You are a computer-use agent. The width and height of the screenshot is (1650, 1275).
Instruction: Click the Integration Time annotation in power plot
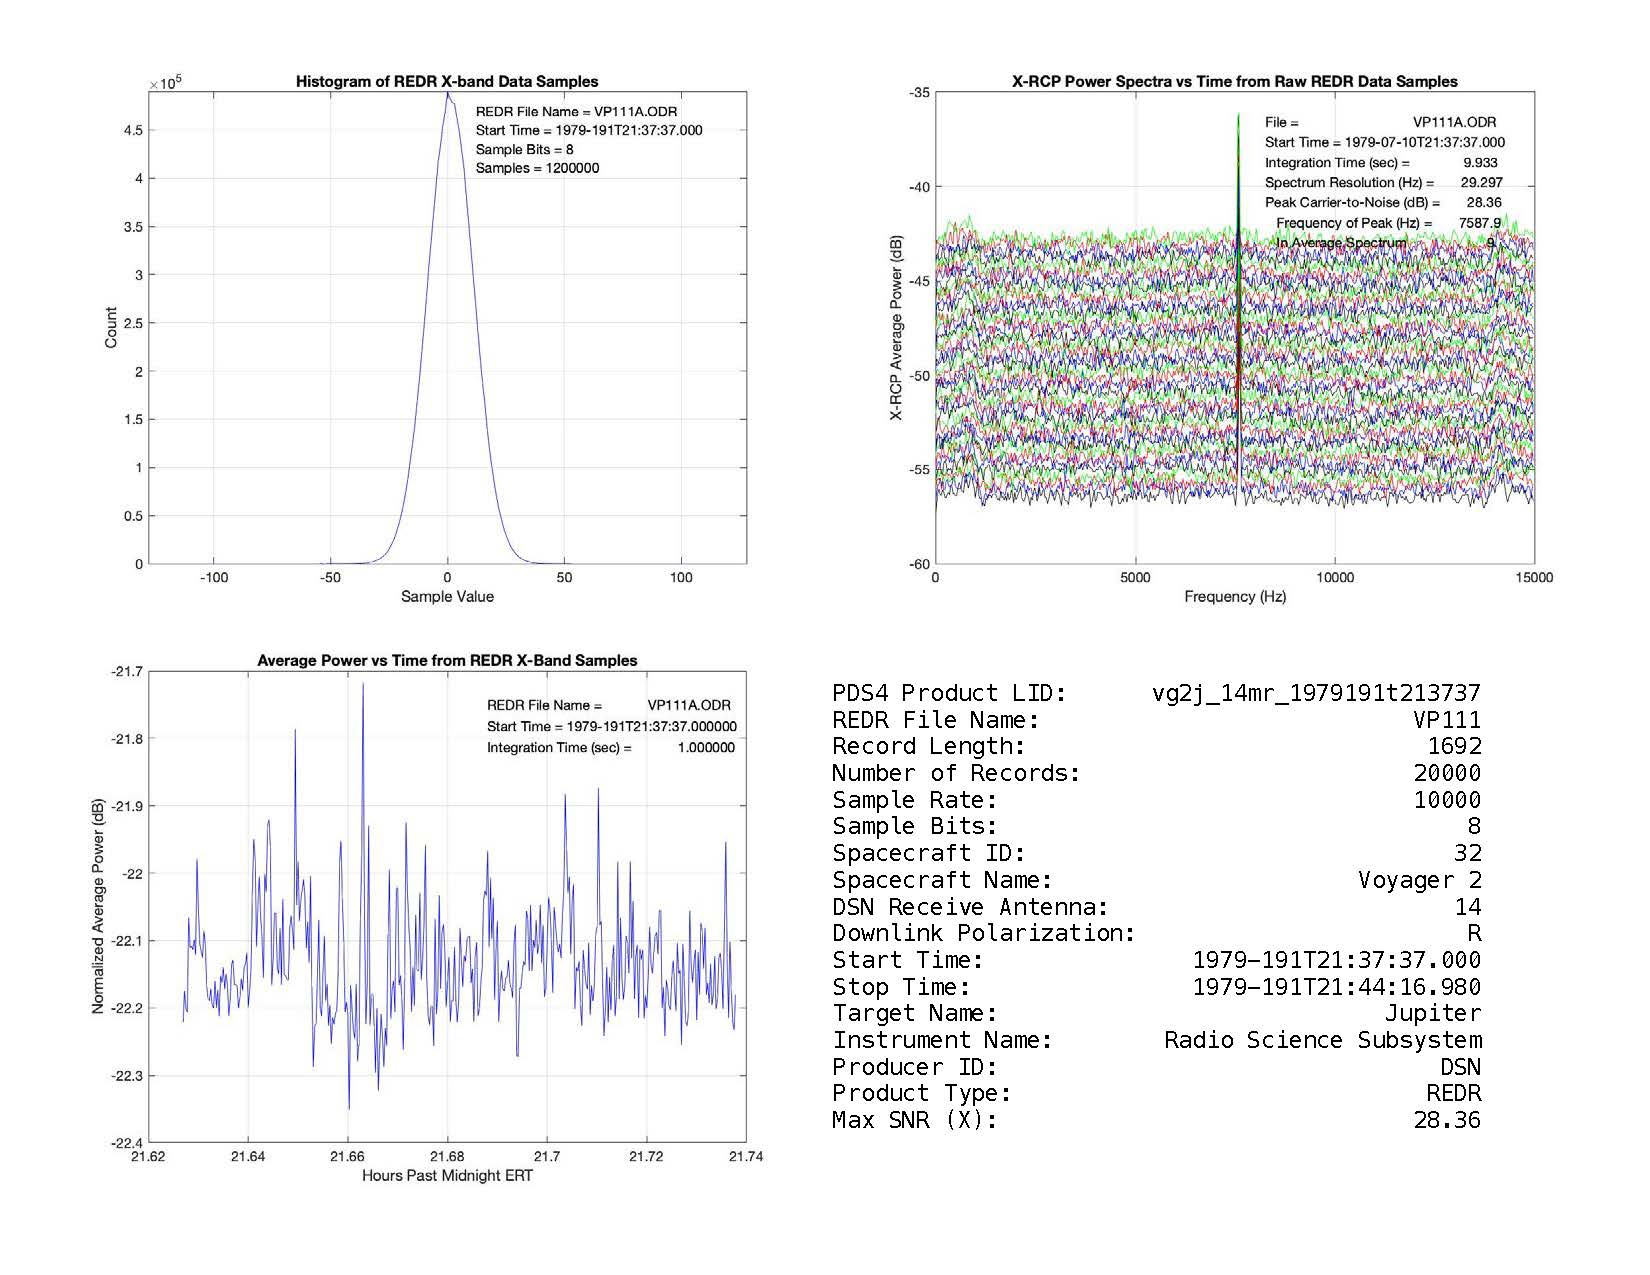pos(610,748)
